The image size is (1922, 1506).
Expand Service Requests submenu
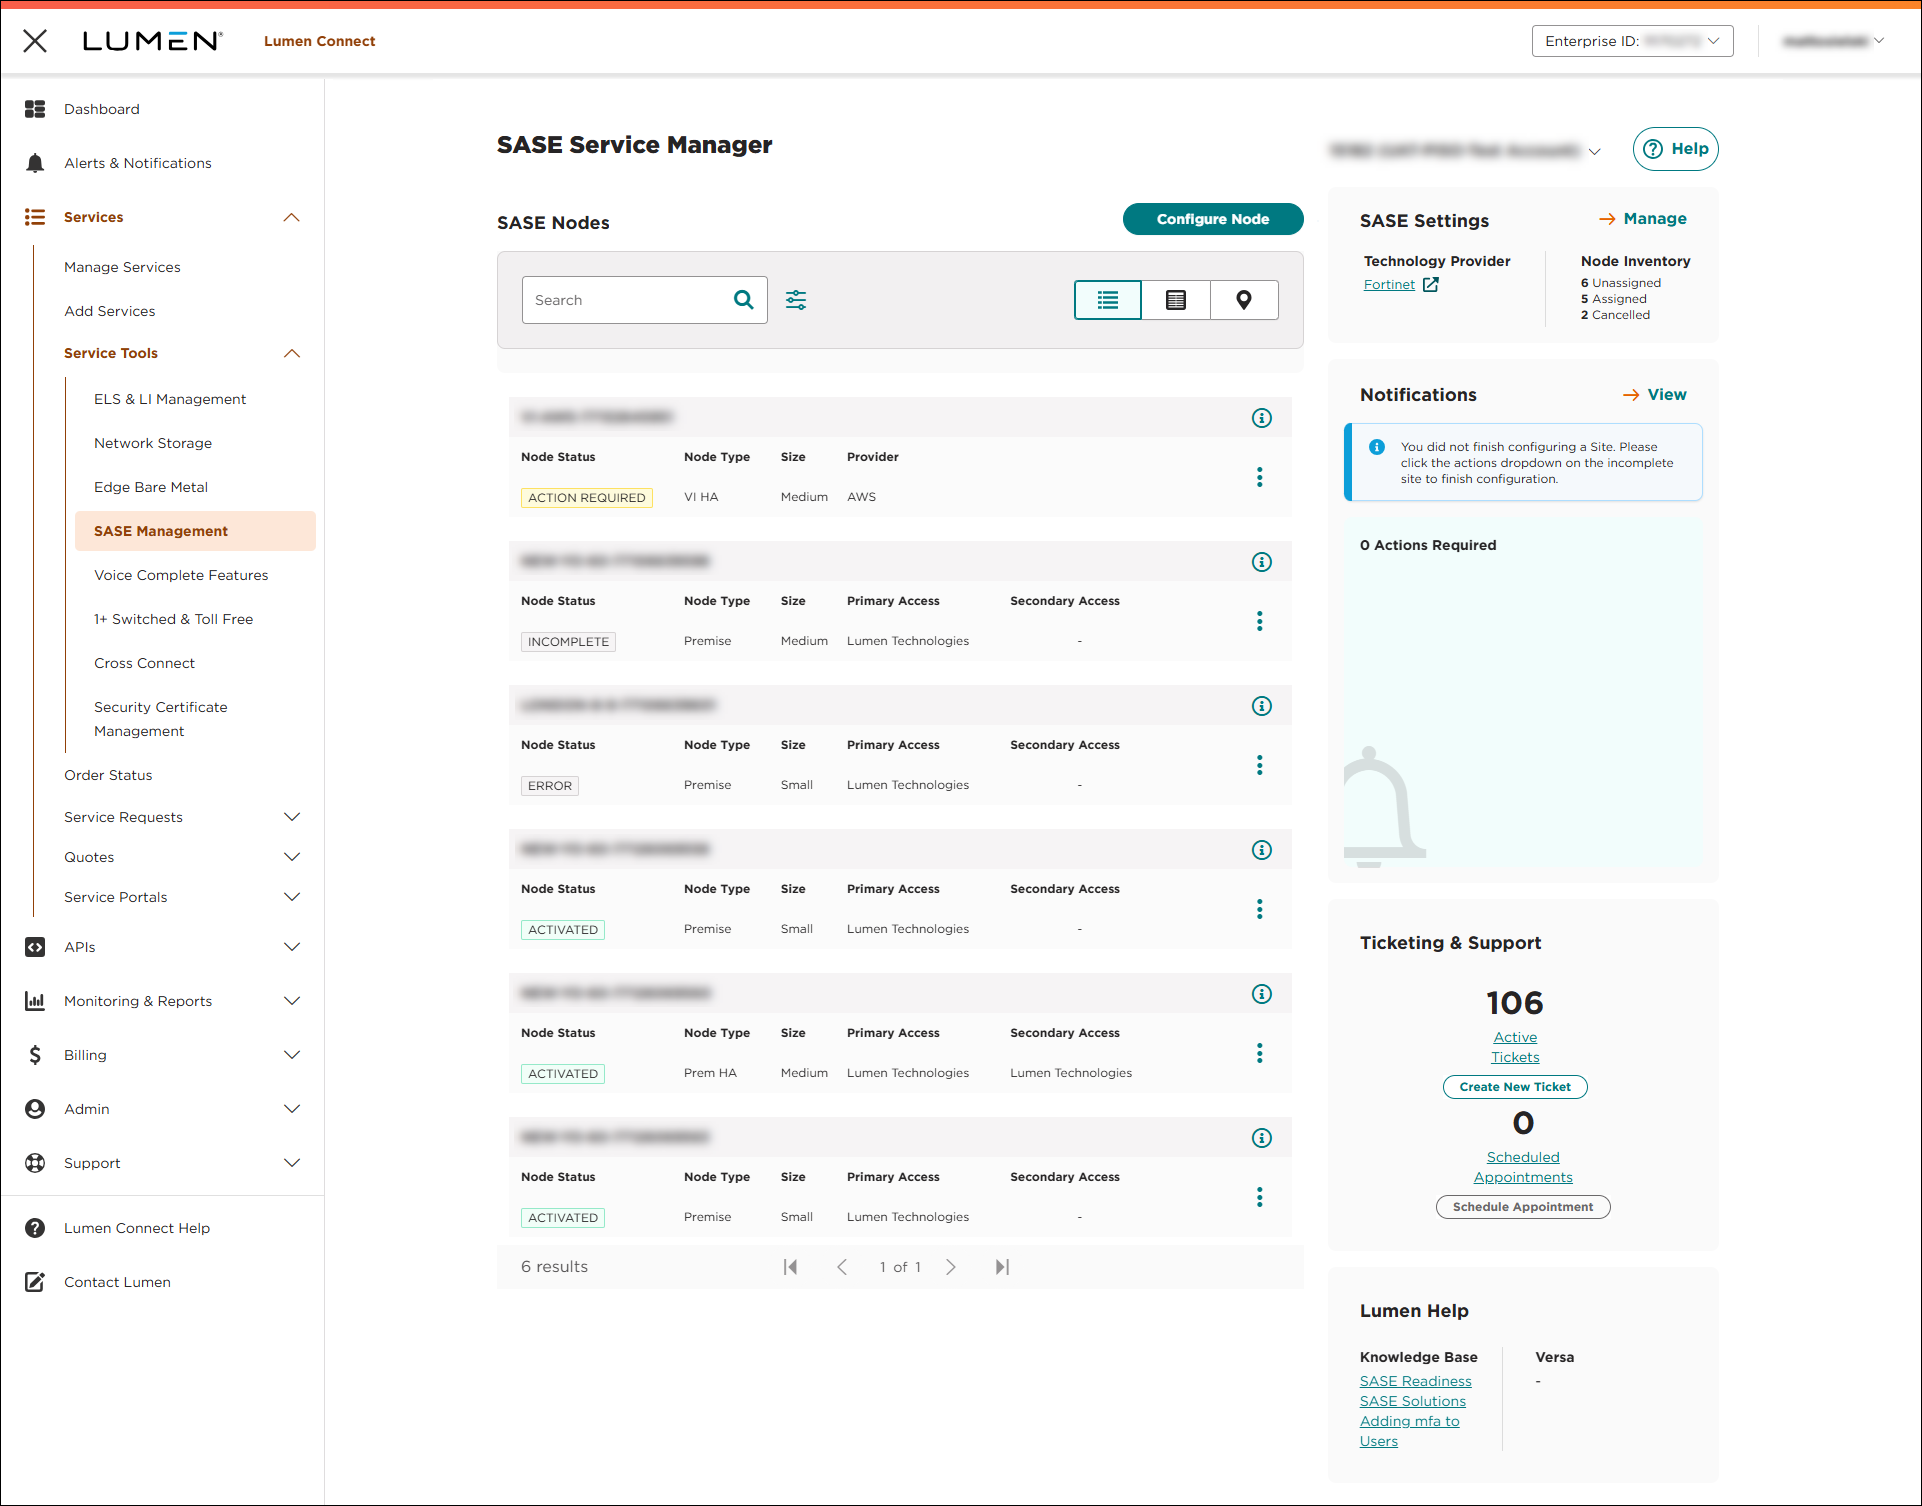tap(292, 817)
